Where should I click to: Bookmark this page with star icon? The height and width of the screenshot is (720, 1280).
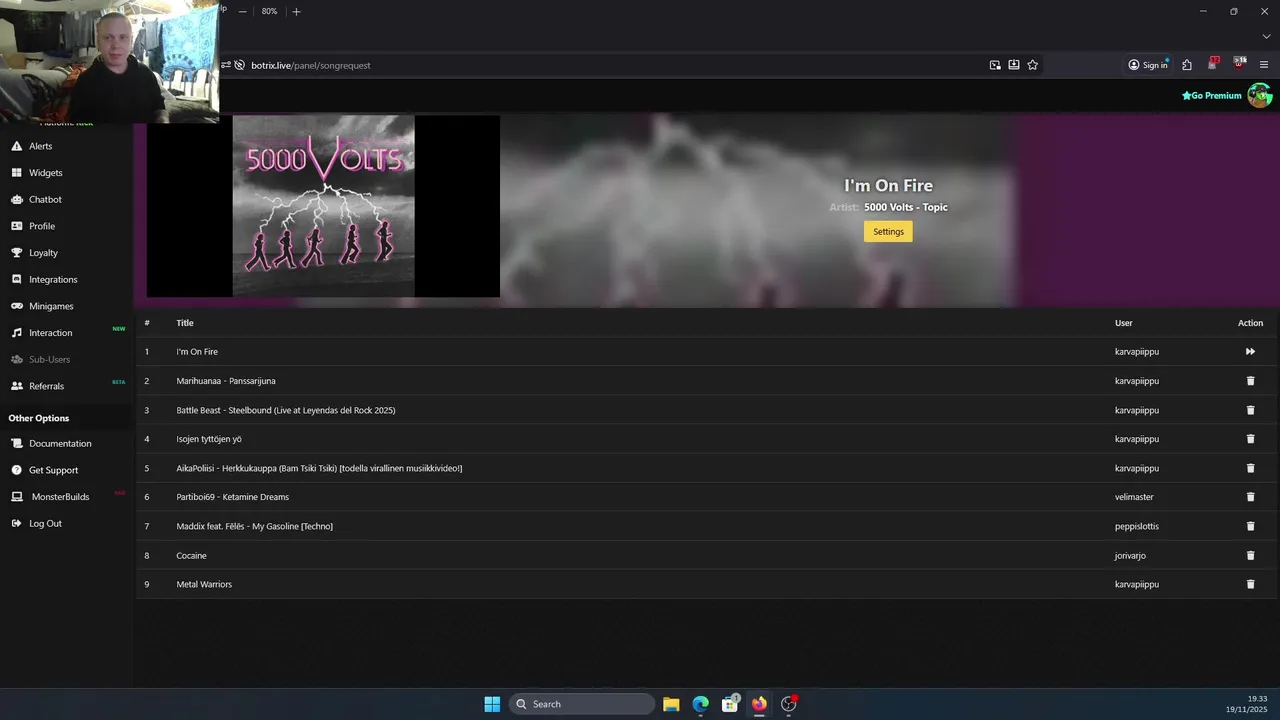(x=1033, y=65)
